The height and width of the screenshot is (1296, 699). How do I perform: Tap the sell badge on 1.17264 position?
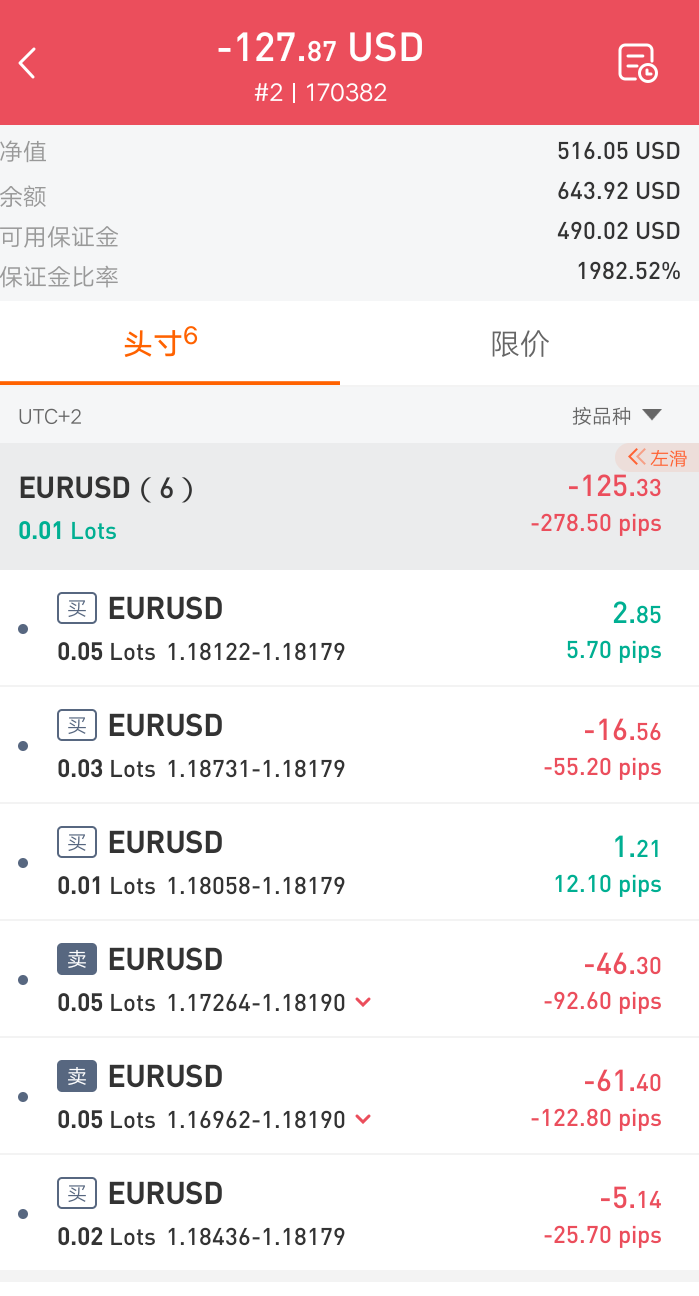(77, 959)
